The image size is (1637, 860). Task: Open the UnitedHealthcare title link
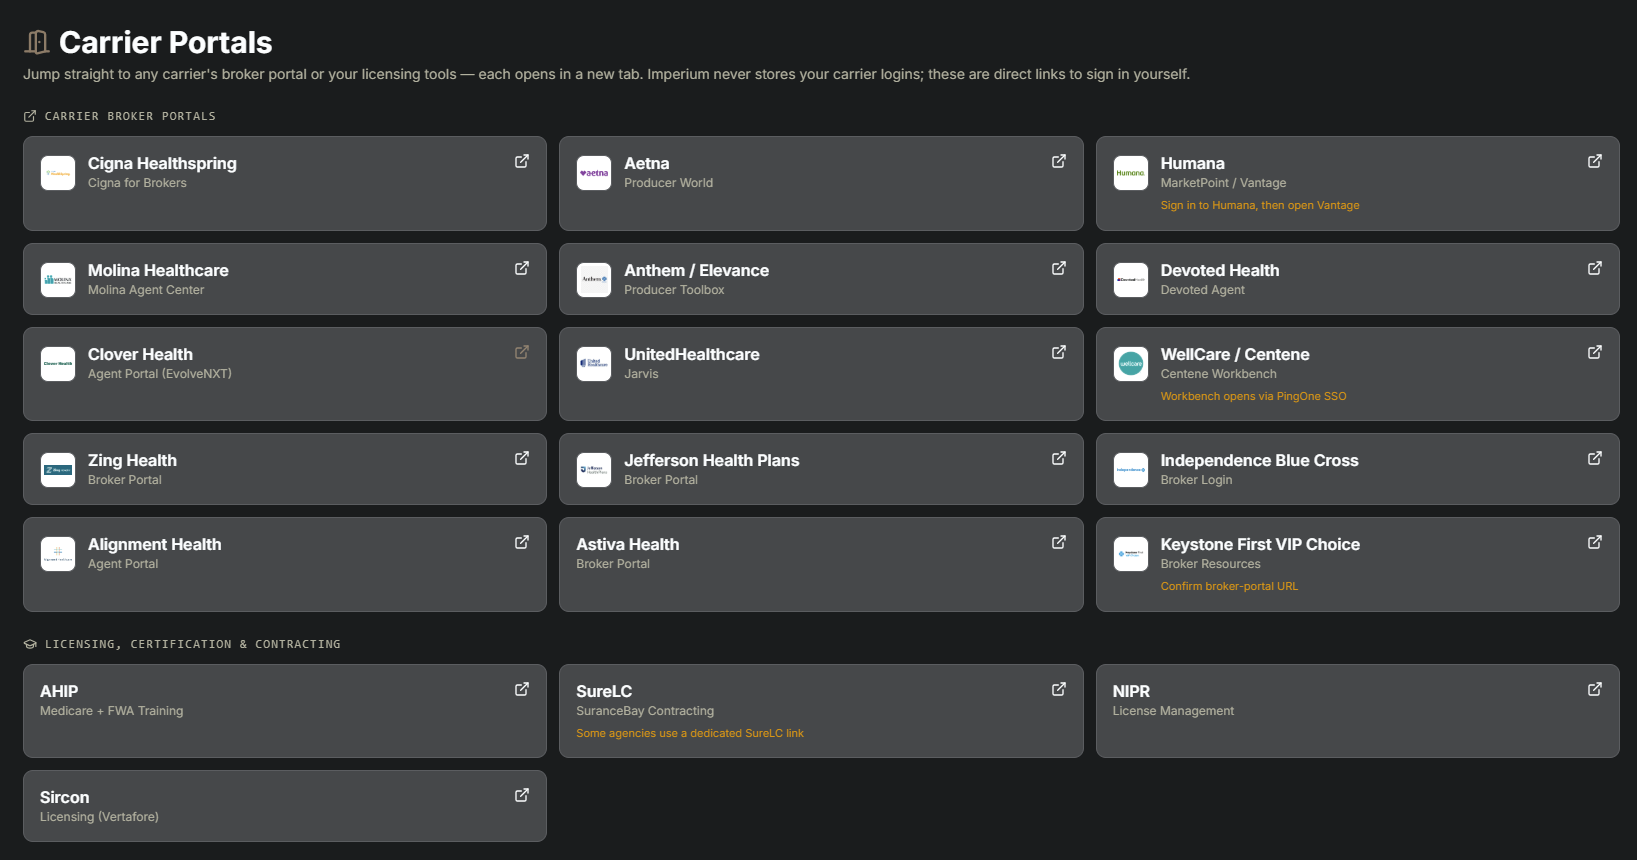coord(692,354)
